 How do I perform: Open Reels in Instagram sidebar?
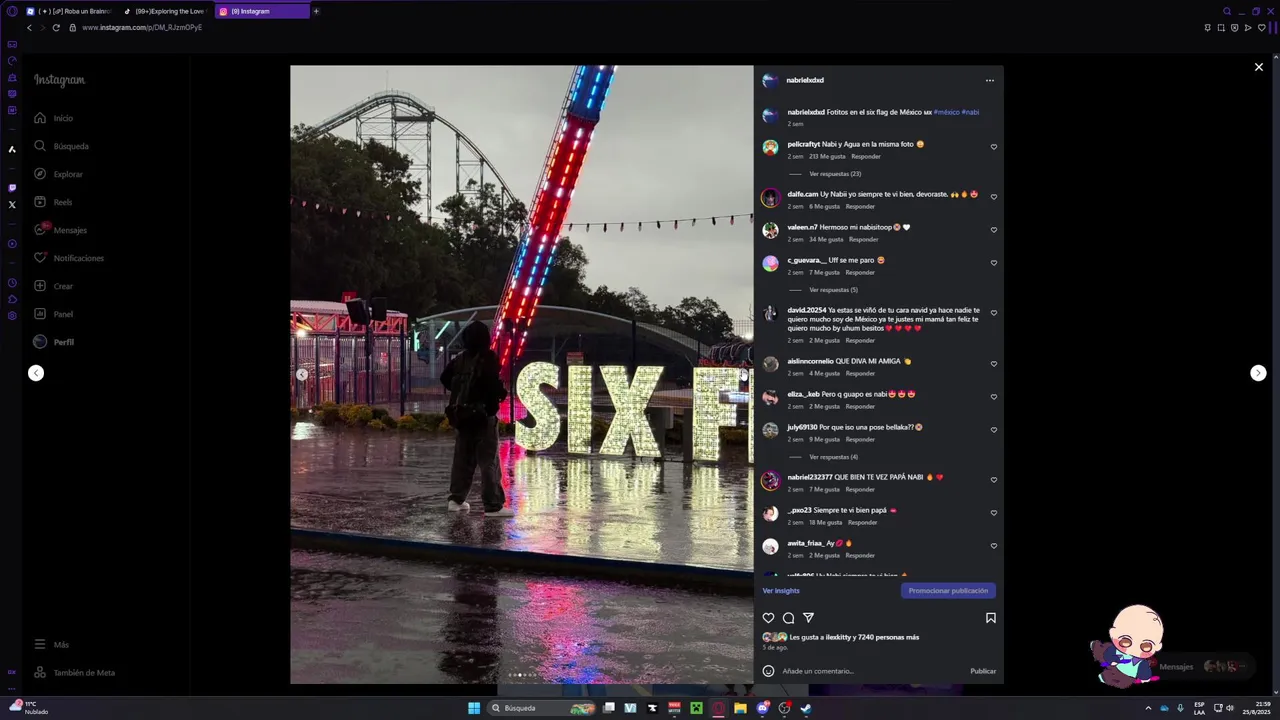[53, 202]
